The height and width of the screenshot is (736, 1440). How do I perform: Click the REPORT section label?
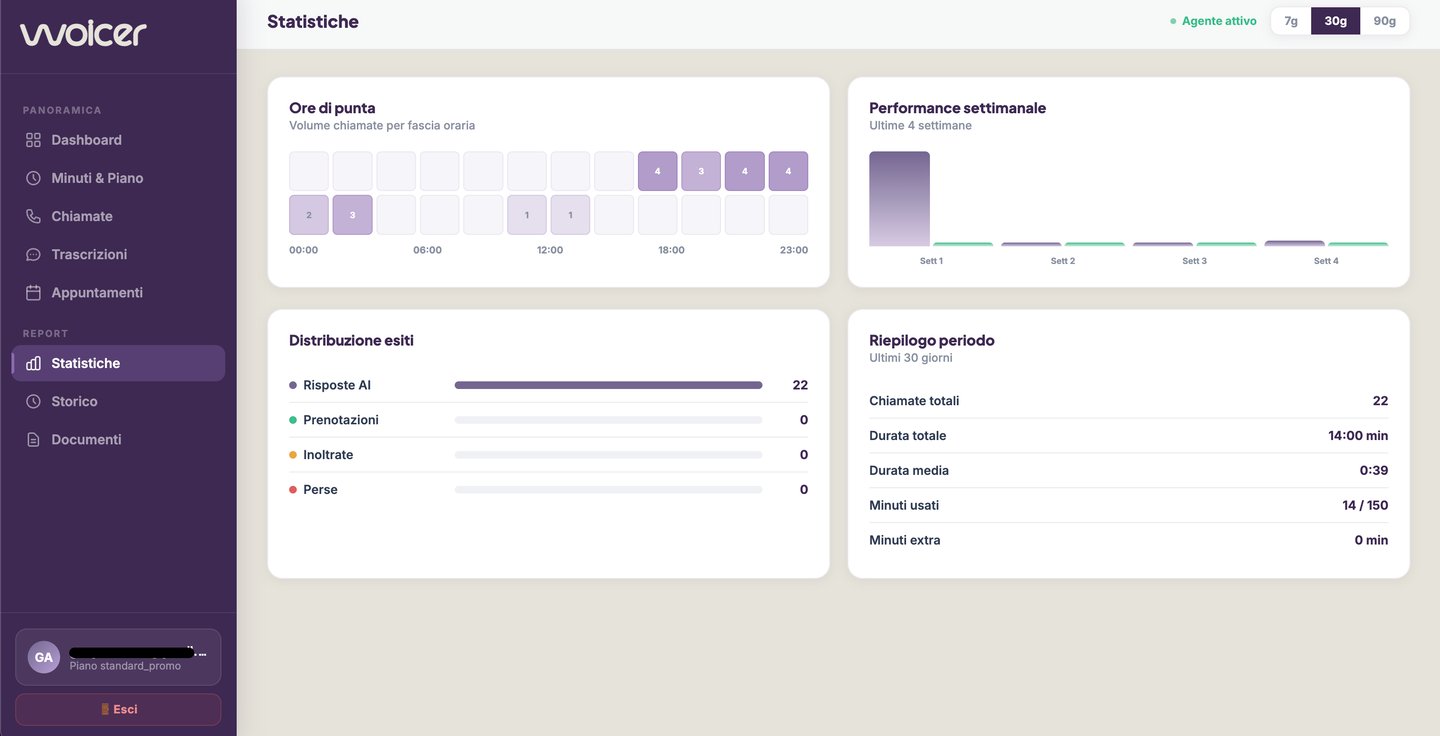[45, 333]
